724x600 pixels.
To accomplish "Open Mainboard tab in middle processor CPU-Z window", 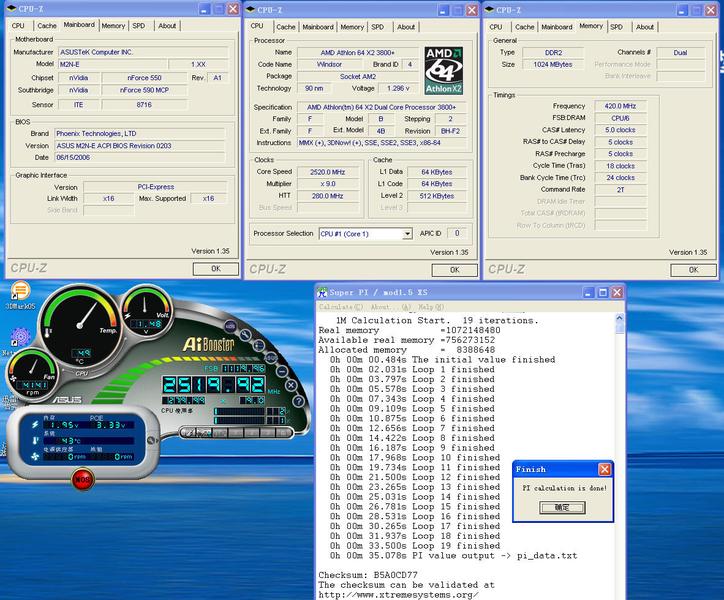I will coord(318,27).
